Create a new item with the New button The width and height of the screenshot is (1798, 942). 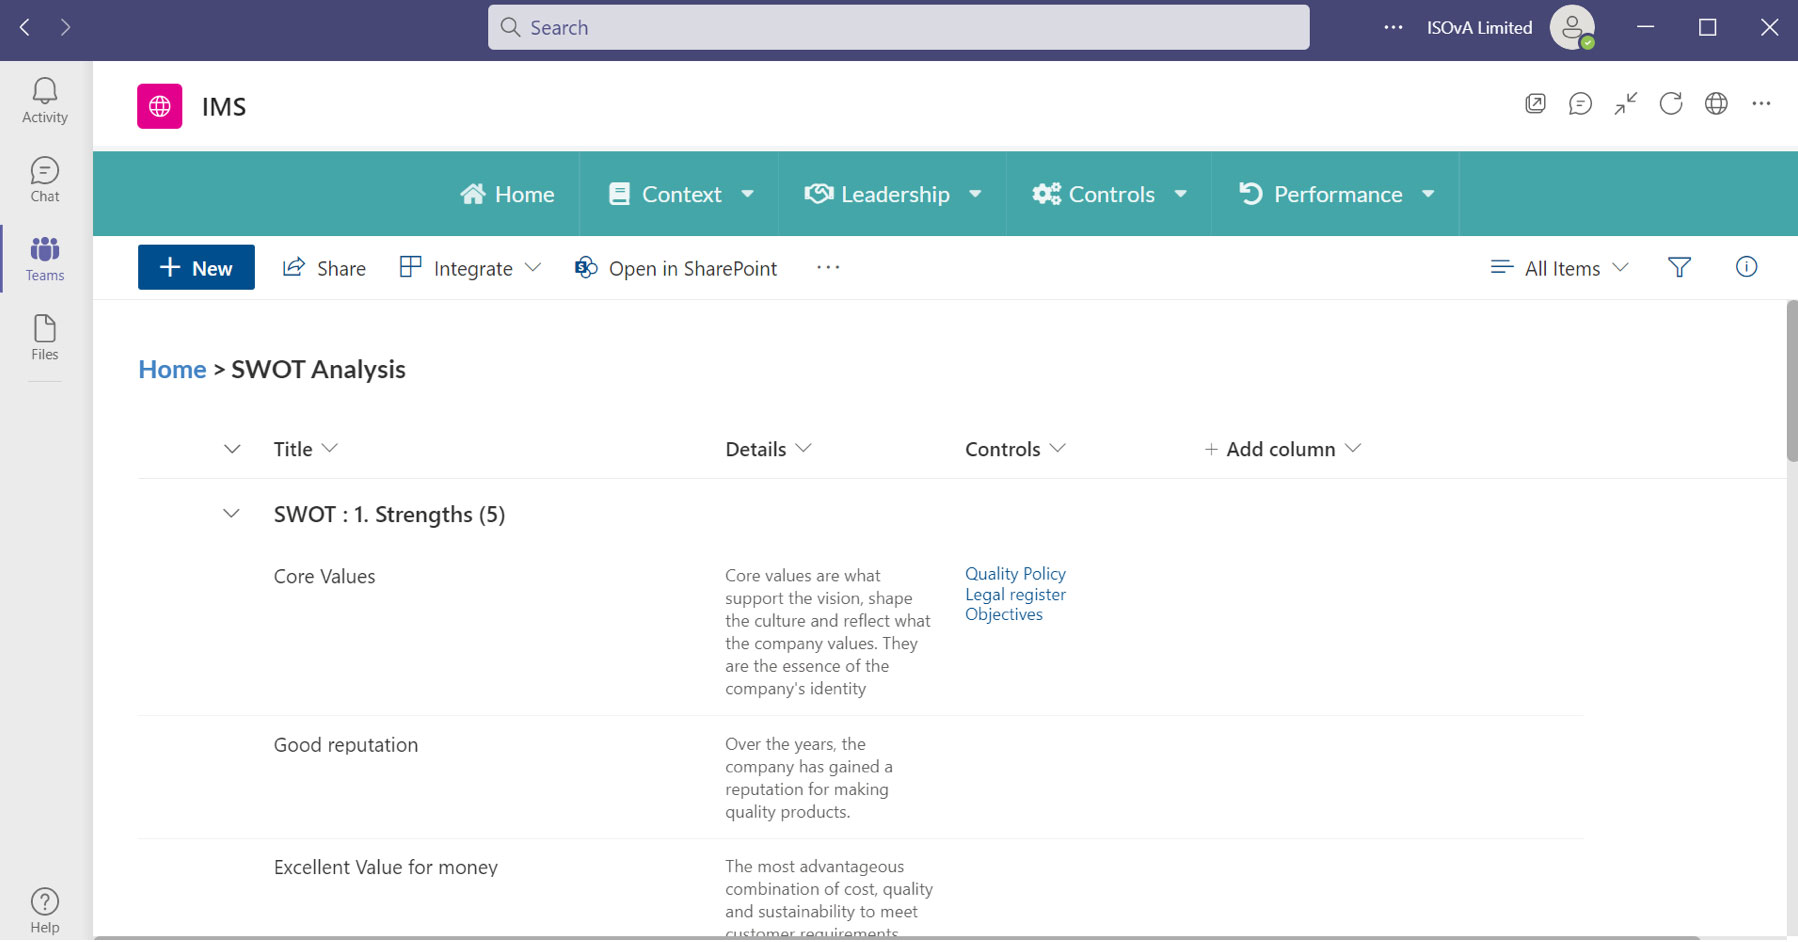point(196,267)
